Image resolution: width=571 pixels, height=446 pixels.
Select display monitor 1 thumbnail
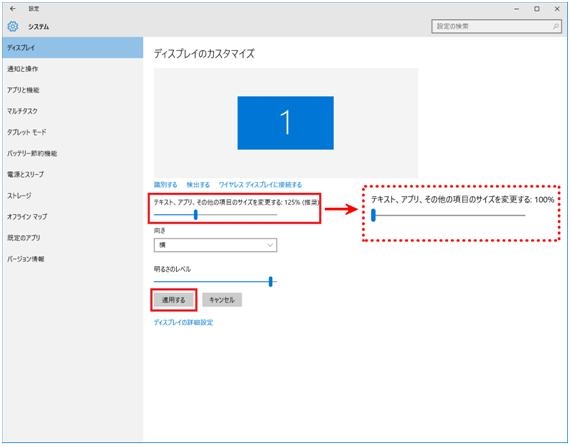[x=286, y=123]
